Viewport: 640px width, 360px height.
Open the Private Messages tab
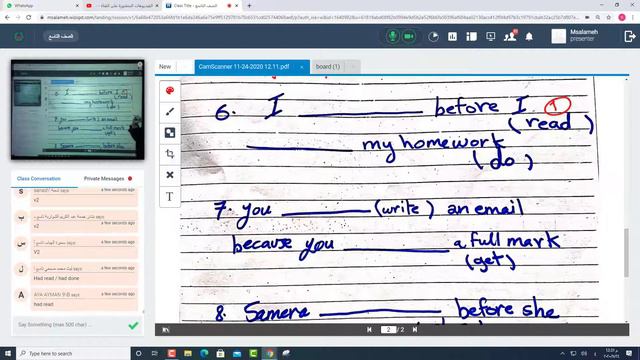click(x=104, y=179)
